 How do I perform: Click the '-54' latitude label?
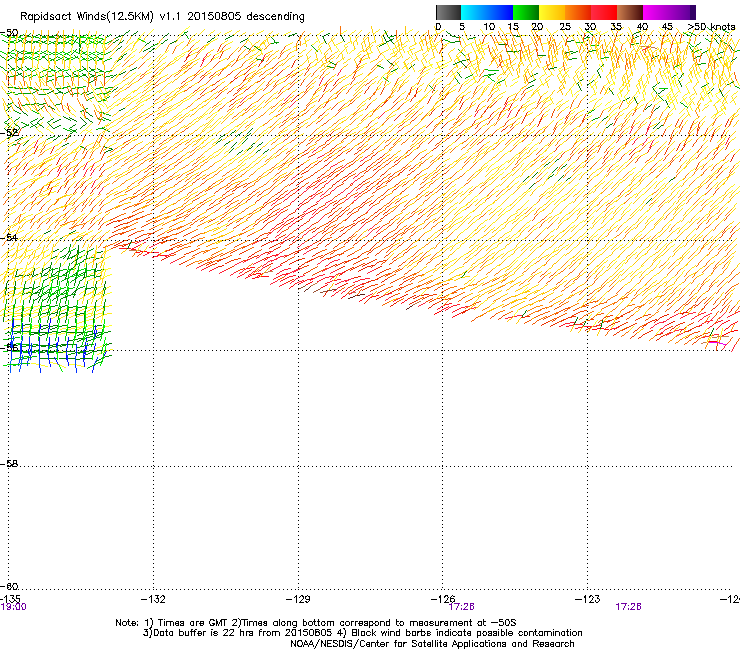point(9,237)
